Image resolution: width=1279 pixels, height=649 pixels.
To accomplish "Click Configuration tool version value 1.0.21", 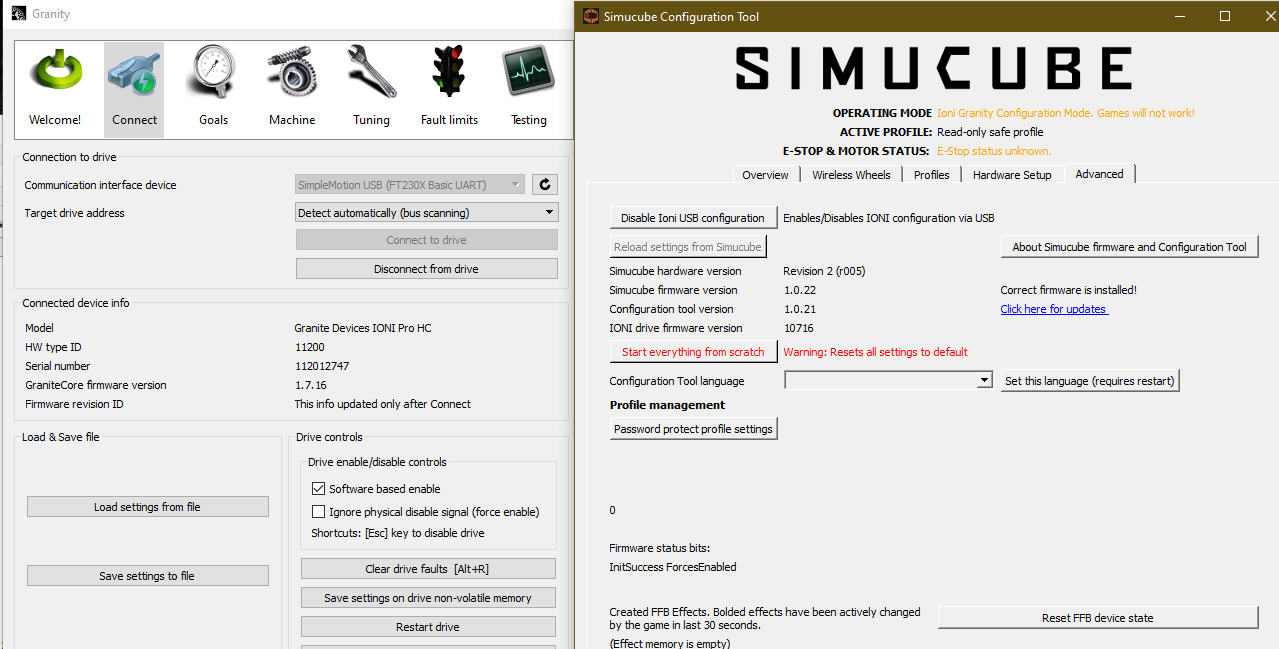I will [799, 309].
